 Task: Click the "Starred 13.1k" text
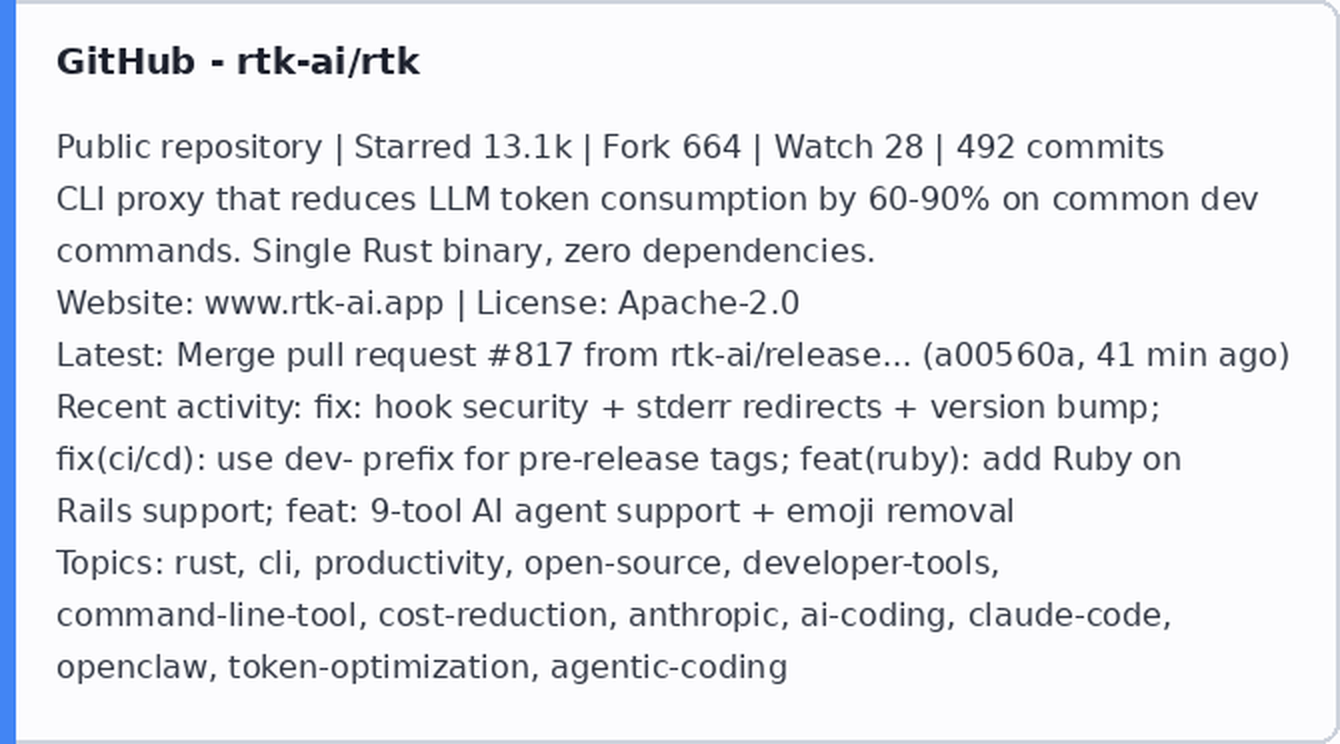tap(463, 147)
